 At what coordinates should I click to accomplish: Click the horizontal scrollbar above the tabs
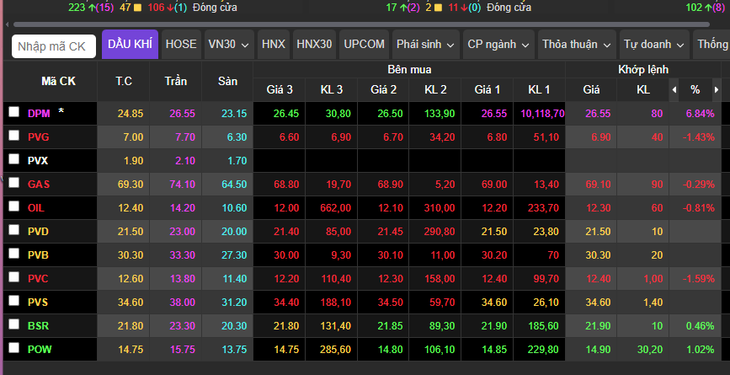click(x=361, y=24)
